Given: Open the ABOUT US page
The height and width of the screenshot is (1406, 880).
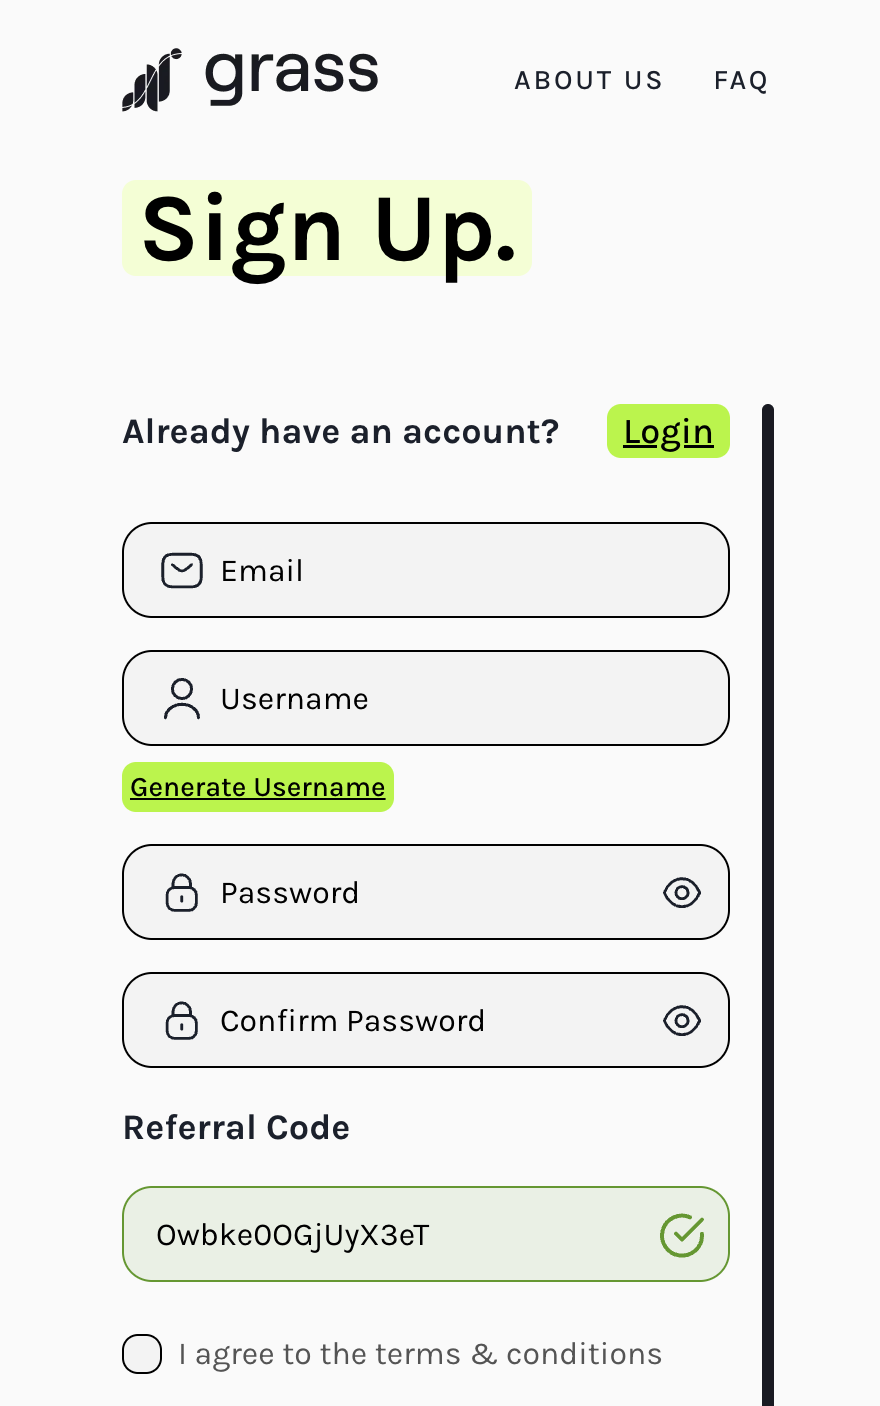Looking at the screenshot, I should (x=588, y=80).
